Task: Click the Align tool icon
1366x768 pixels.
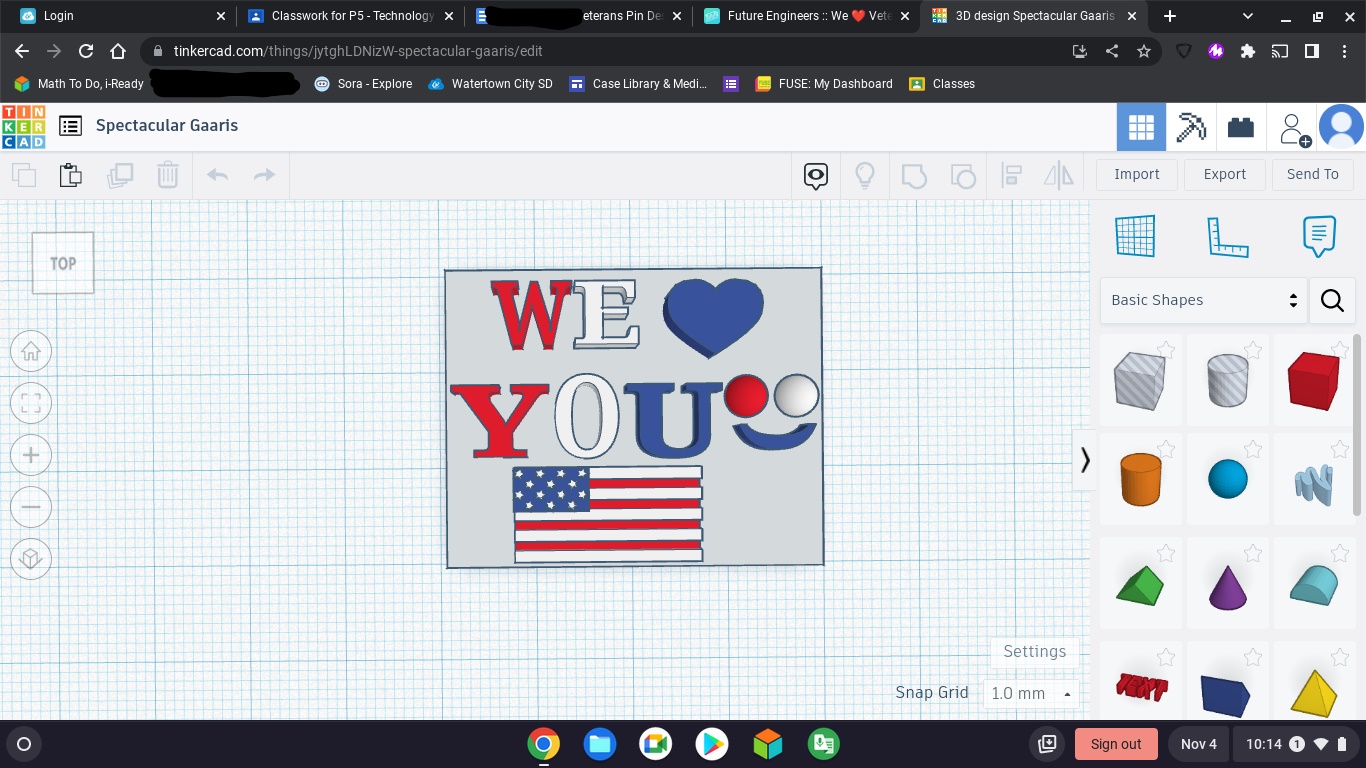Action: (1011, 176)
